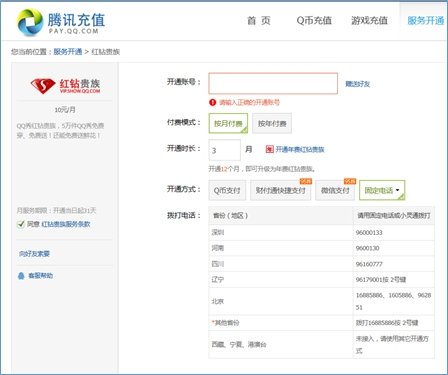Click the 辽宁 table cell
This screenshot has height=375, width=448.
pos(280,279)
